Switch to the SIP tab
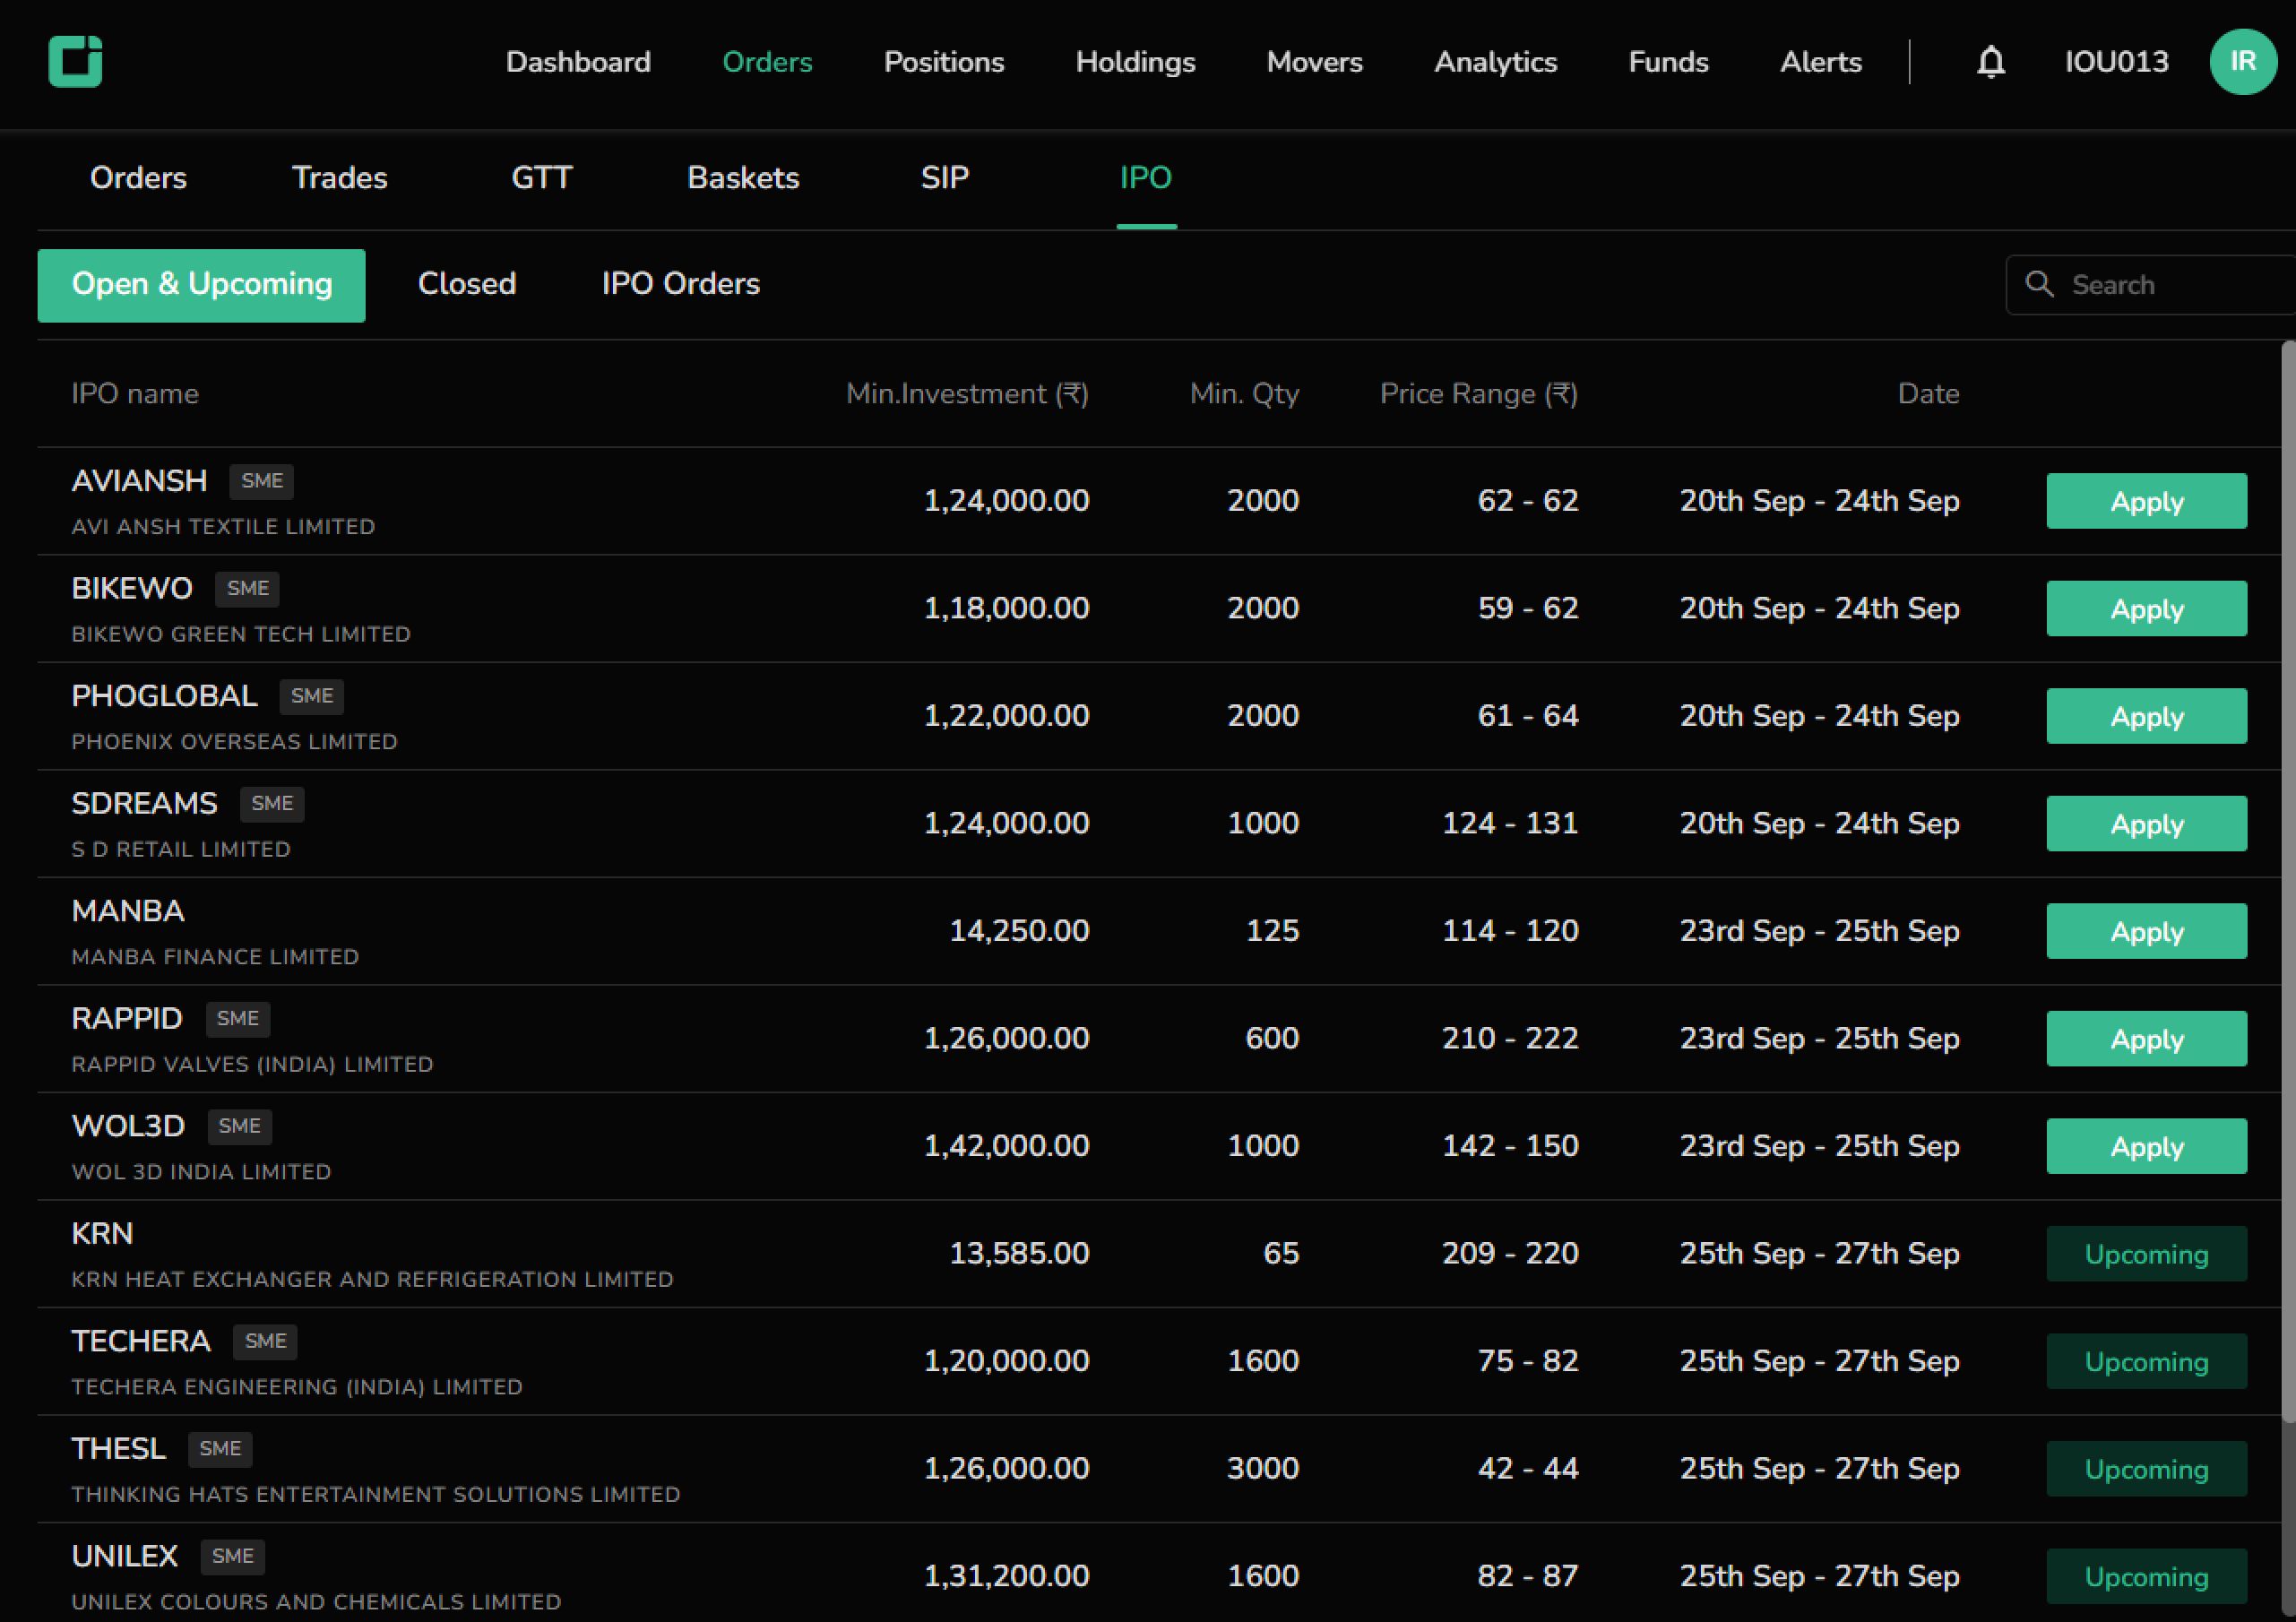Image resolution: width=2296 pixels, height=1622 pixels. (945, 178)
